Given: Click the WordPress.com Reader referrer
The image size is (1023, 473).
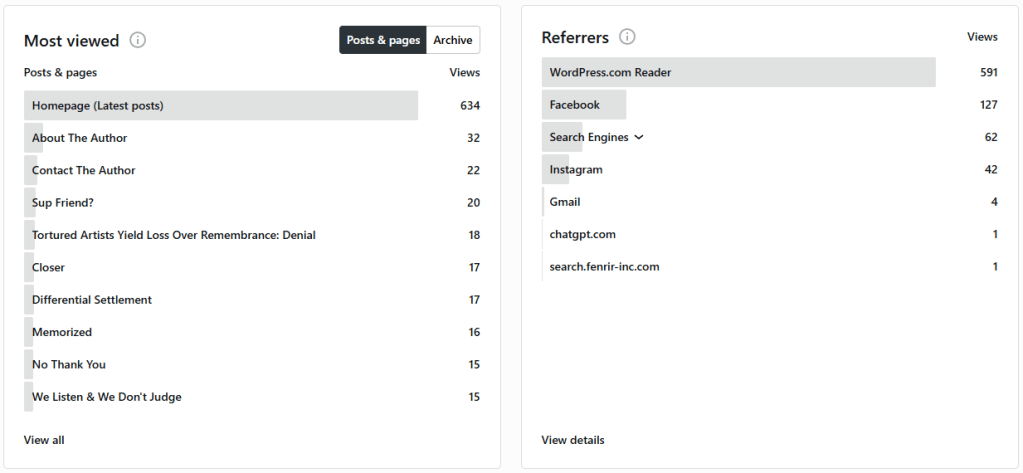Looking at the screenshot, I should click(x=610, y=73).
